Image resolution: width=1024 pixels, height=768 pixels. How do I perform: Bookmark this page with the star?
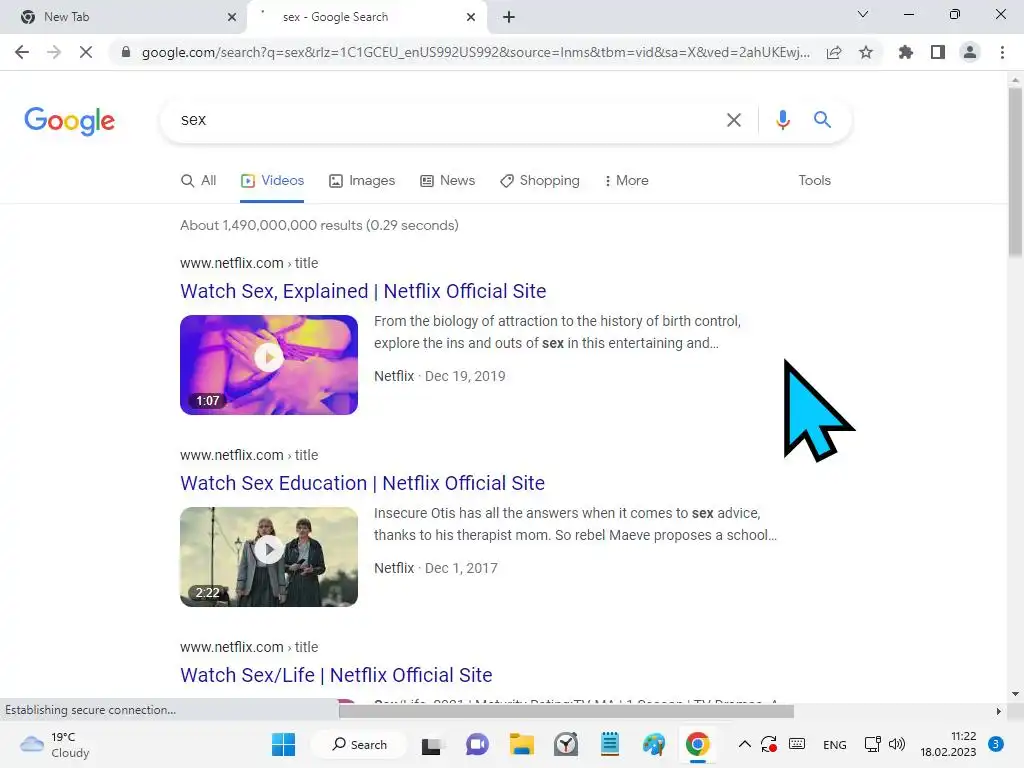tap(866, 52)
